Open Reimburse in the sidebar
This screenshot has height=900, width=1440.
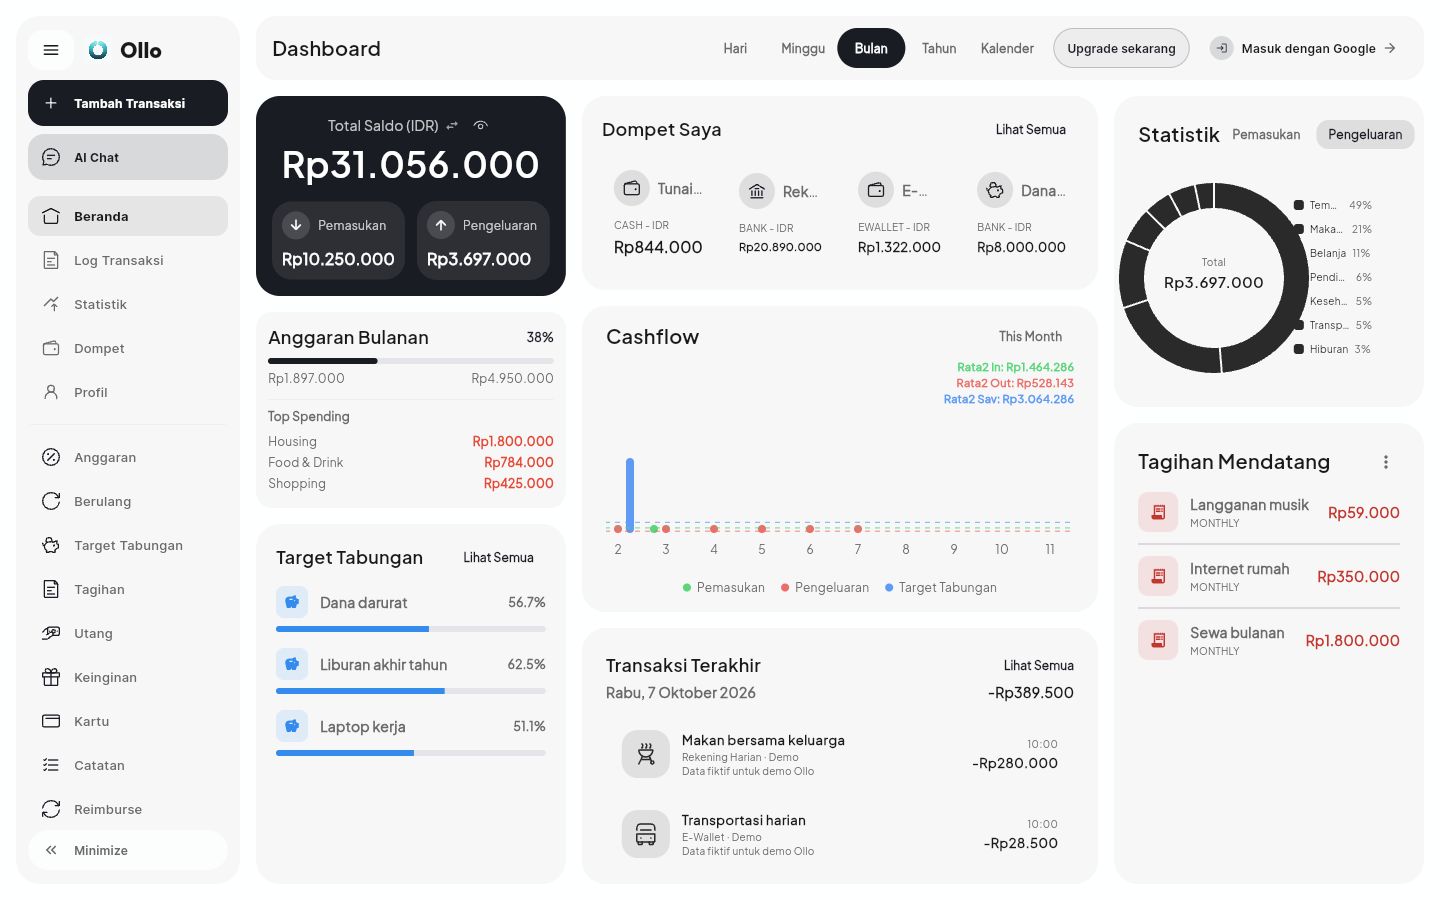point(128,809)
